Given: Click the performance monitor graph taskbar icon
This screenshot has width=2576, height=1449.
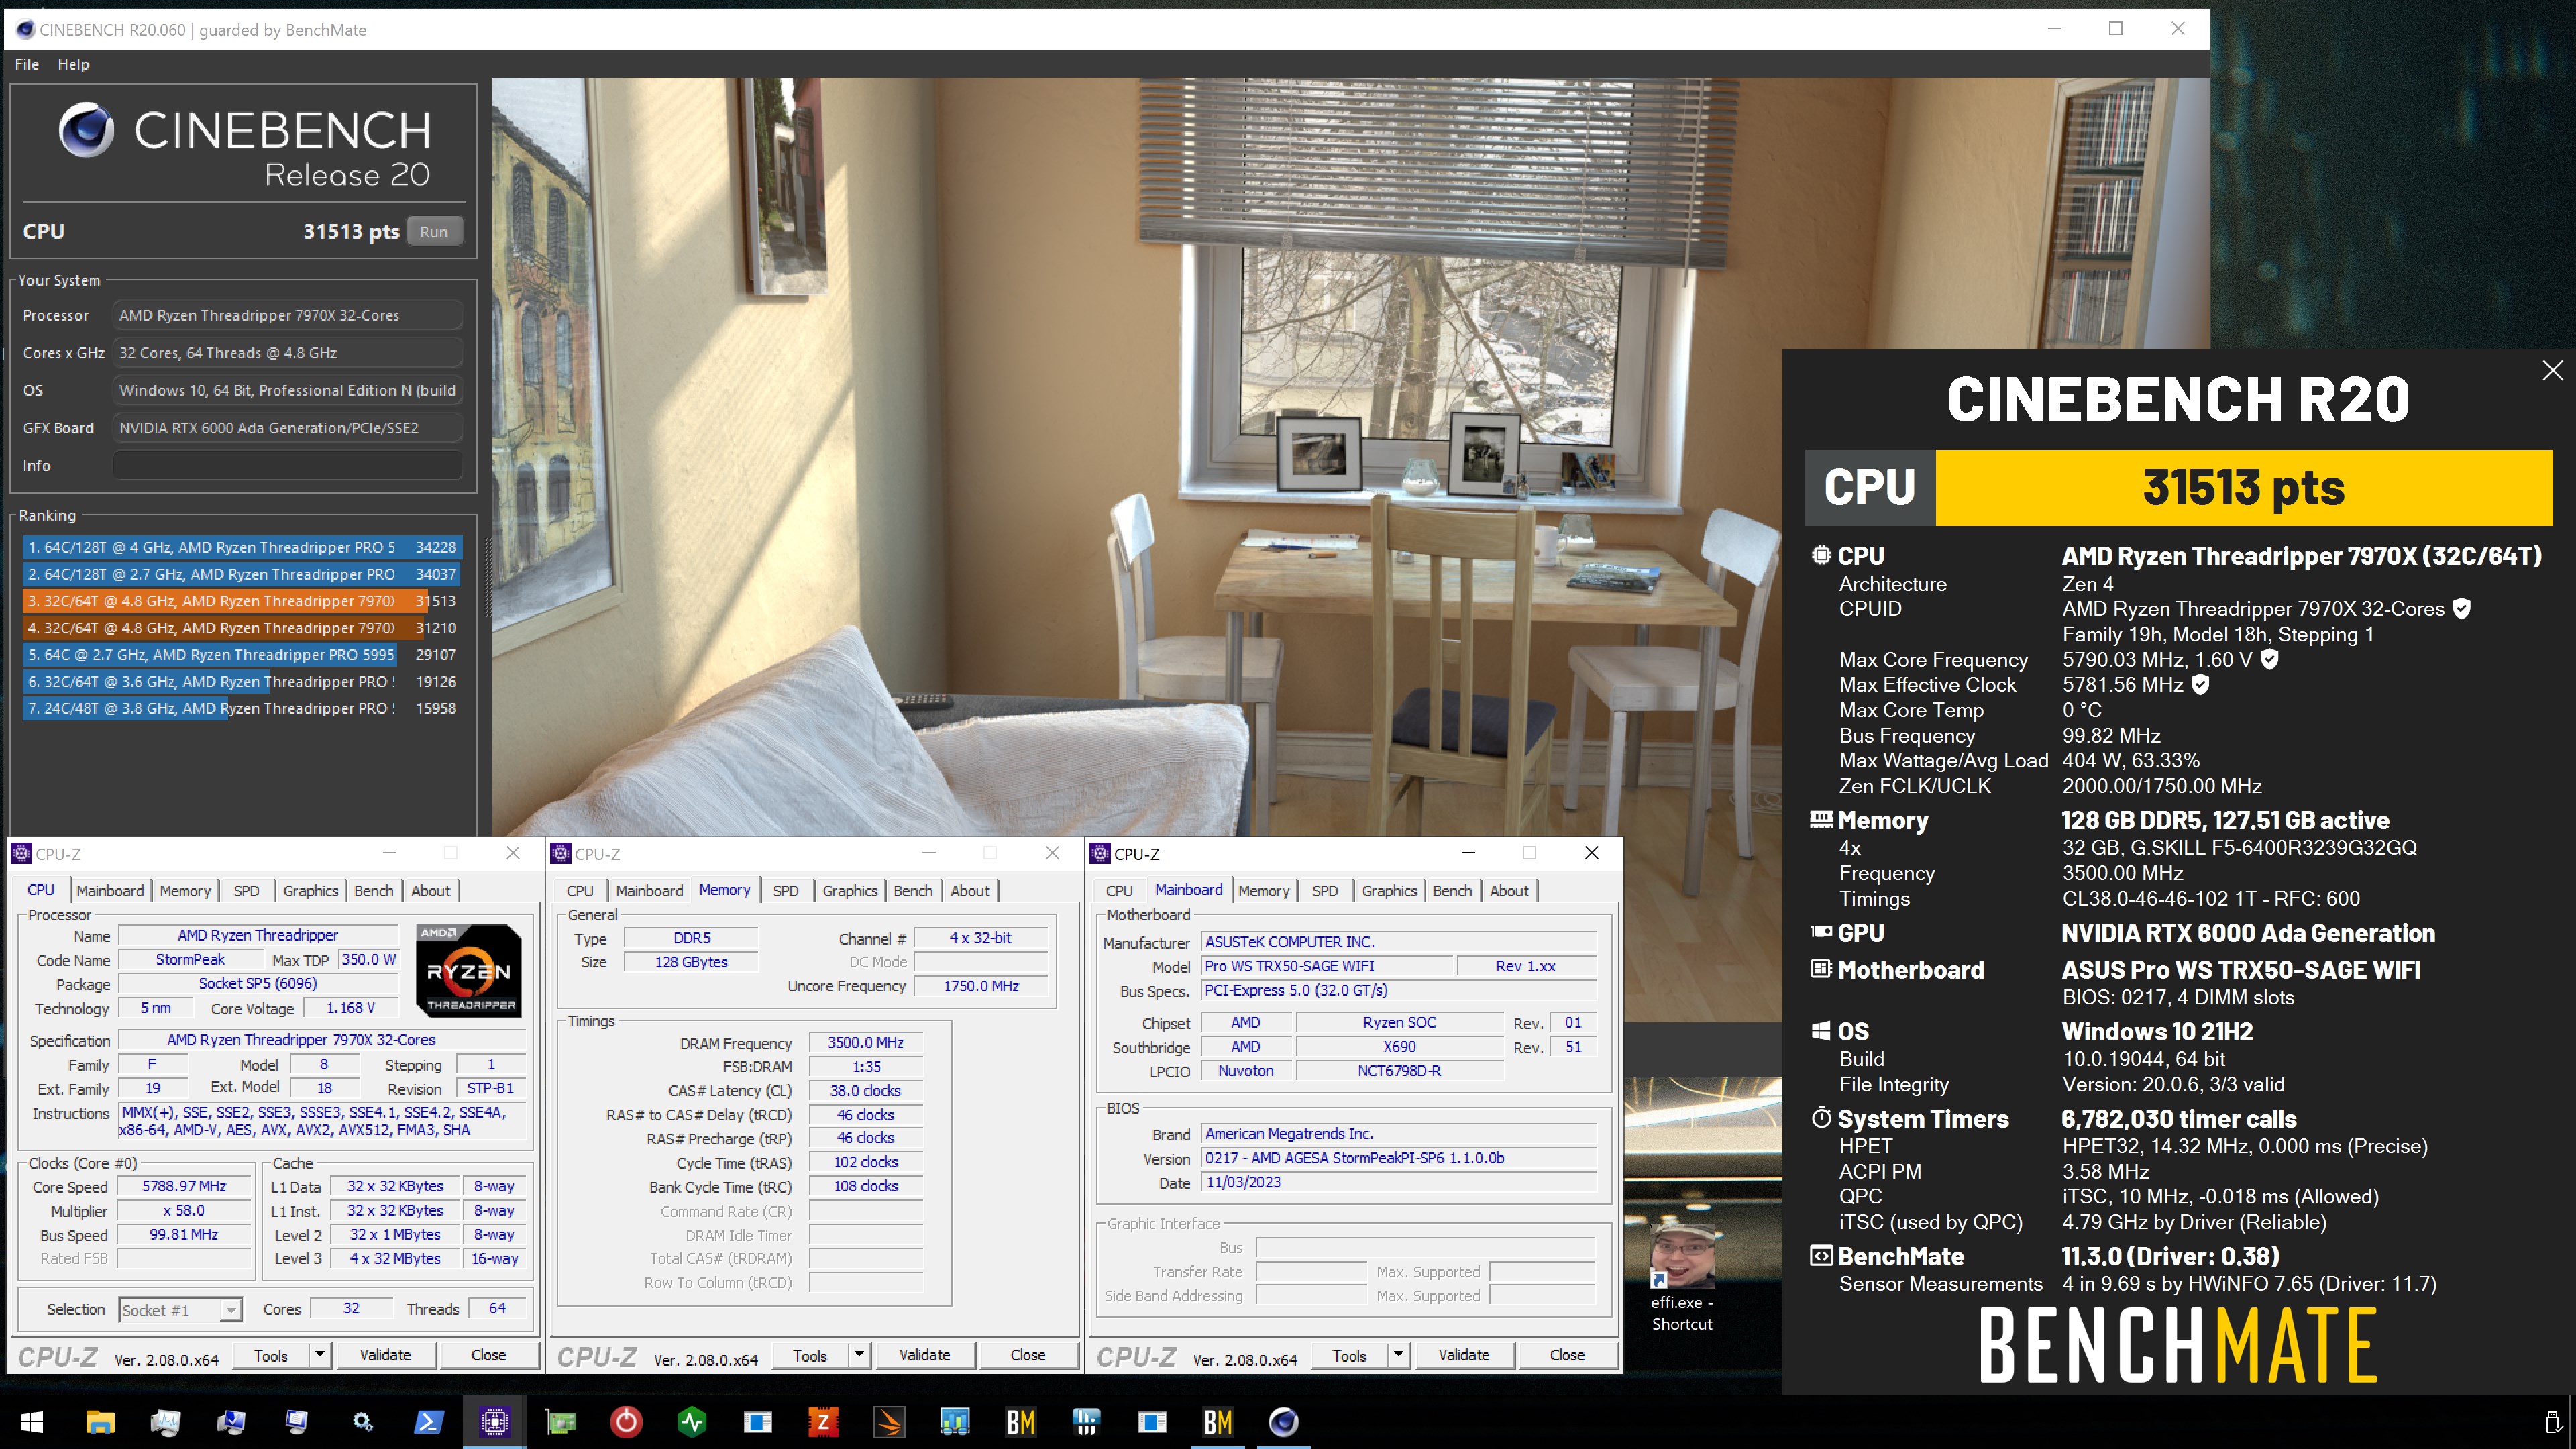Looking at the screenshot, I should (165, 1421).
